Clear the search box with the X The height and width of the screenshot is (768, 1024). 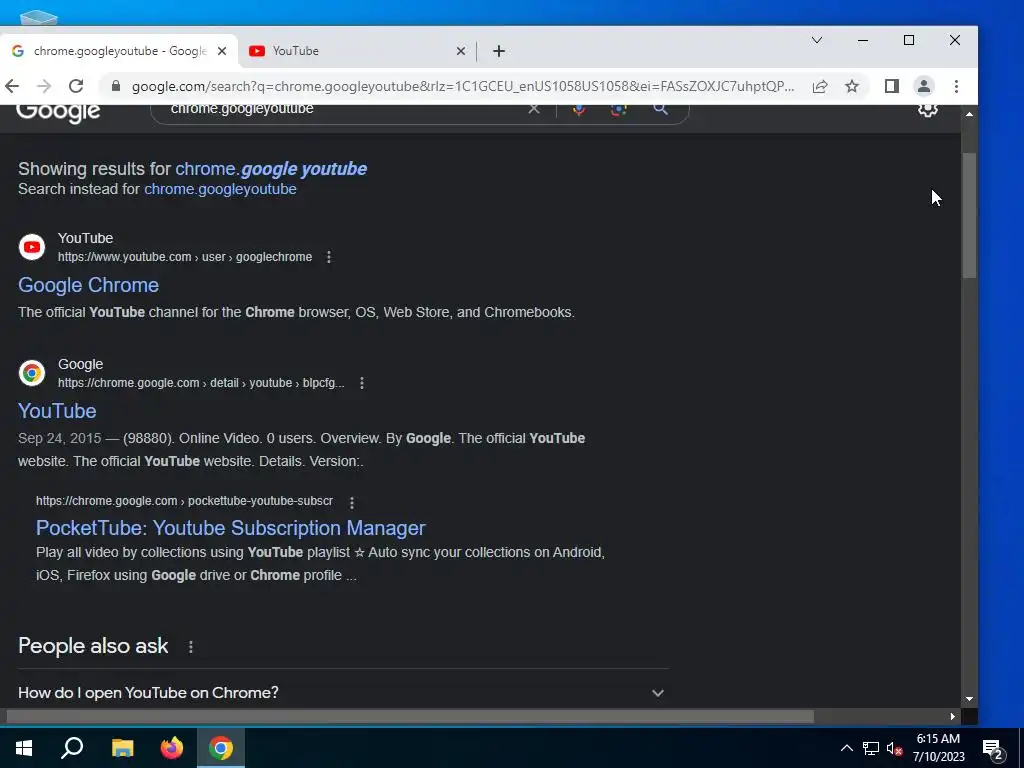(x=534, y=108)
